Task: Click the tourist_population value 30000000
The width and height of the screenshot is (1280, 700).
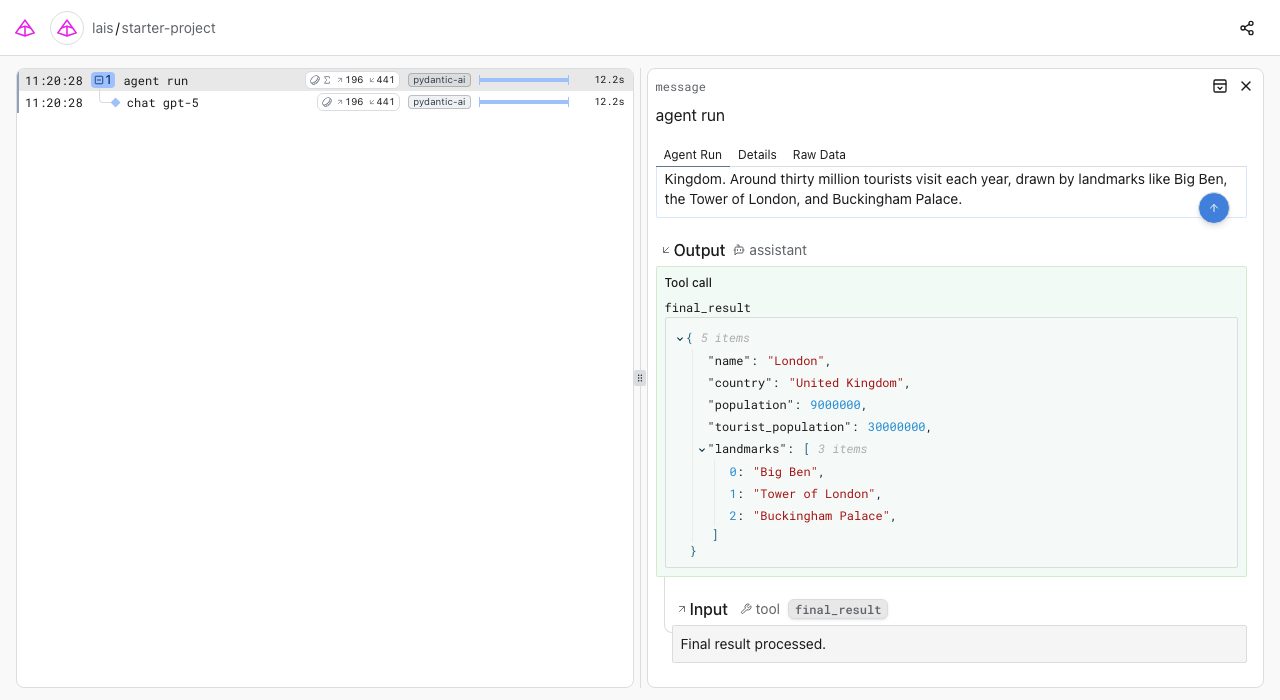Action: pyautogui.click(x=897, y=427)
